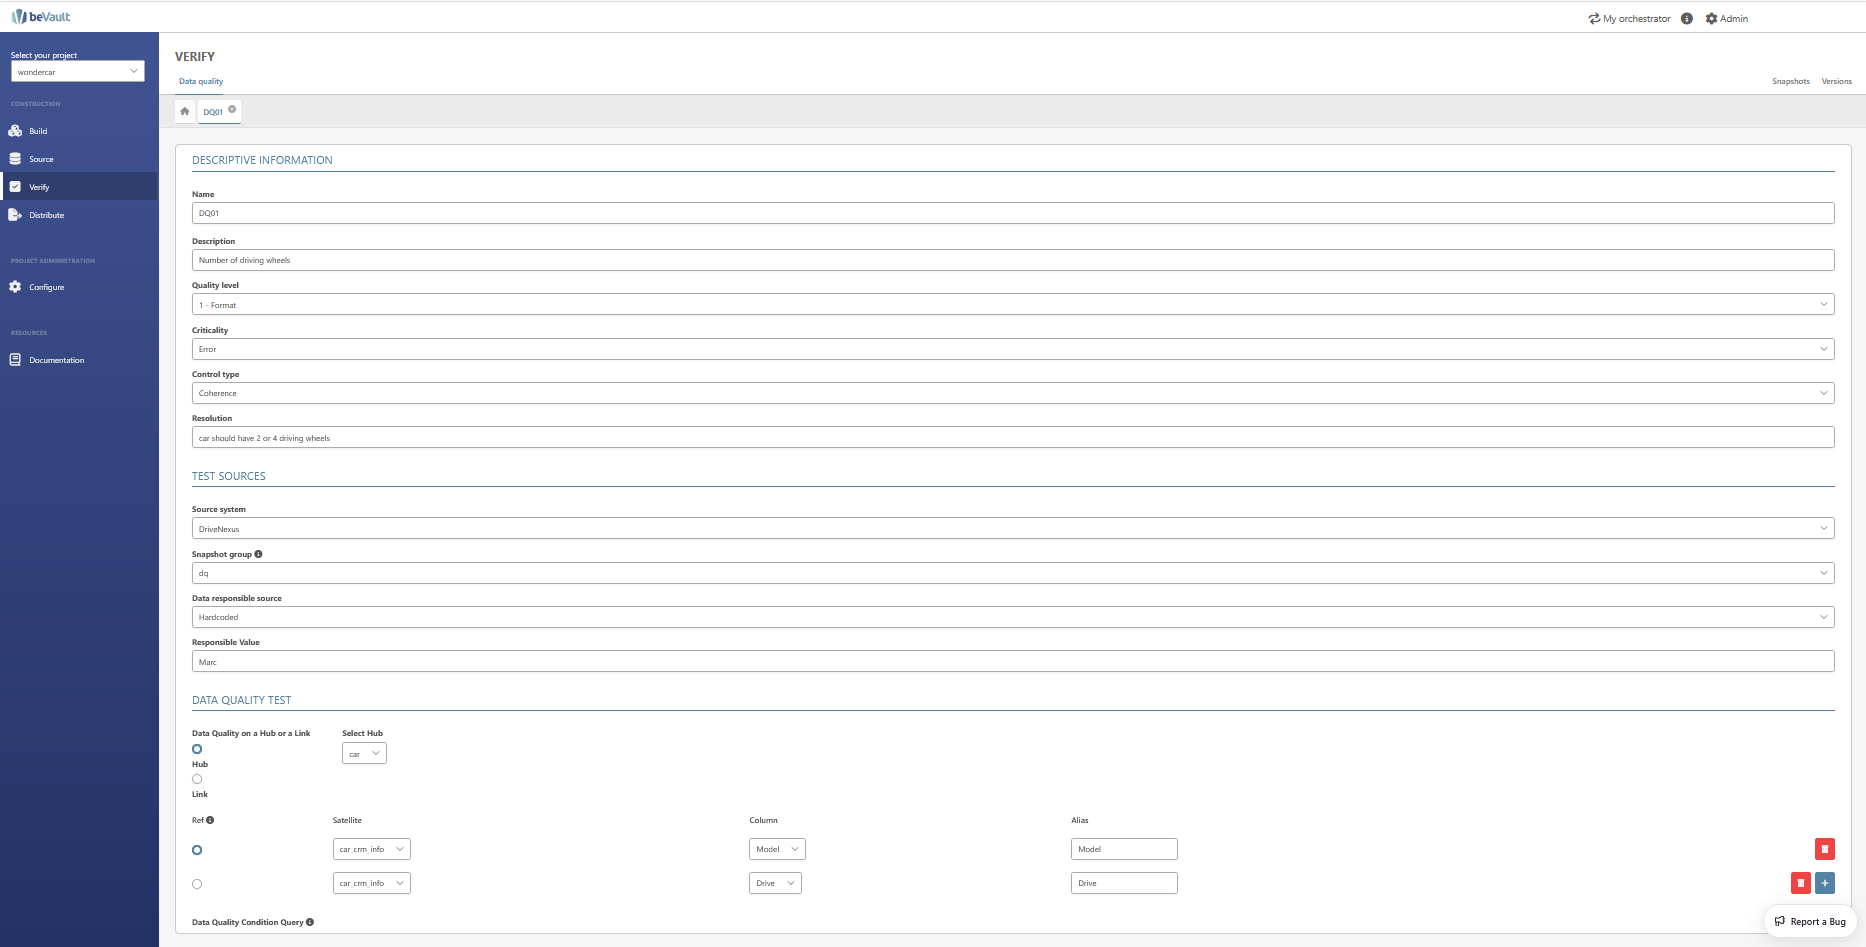Set the Drive row as Ref
This screenshot has height=947, width=1866.
tap(197, 884)
